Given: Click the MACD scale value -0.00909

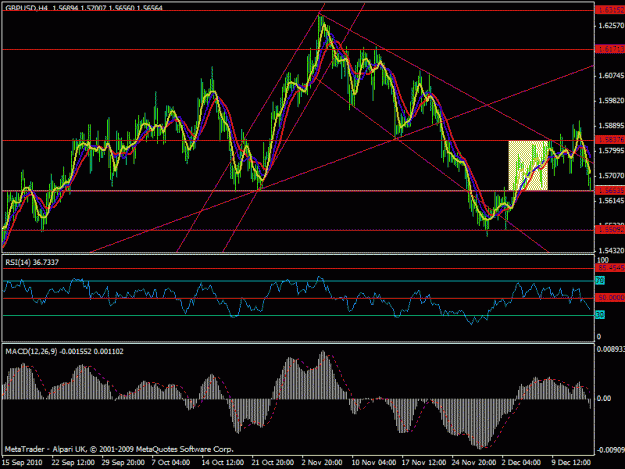Looking at the screenshot, I should [610, 451].
